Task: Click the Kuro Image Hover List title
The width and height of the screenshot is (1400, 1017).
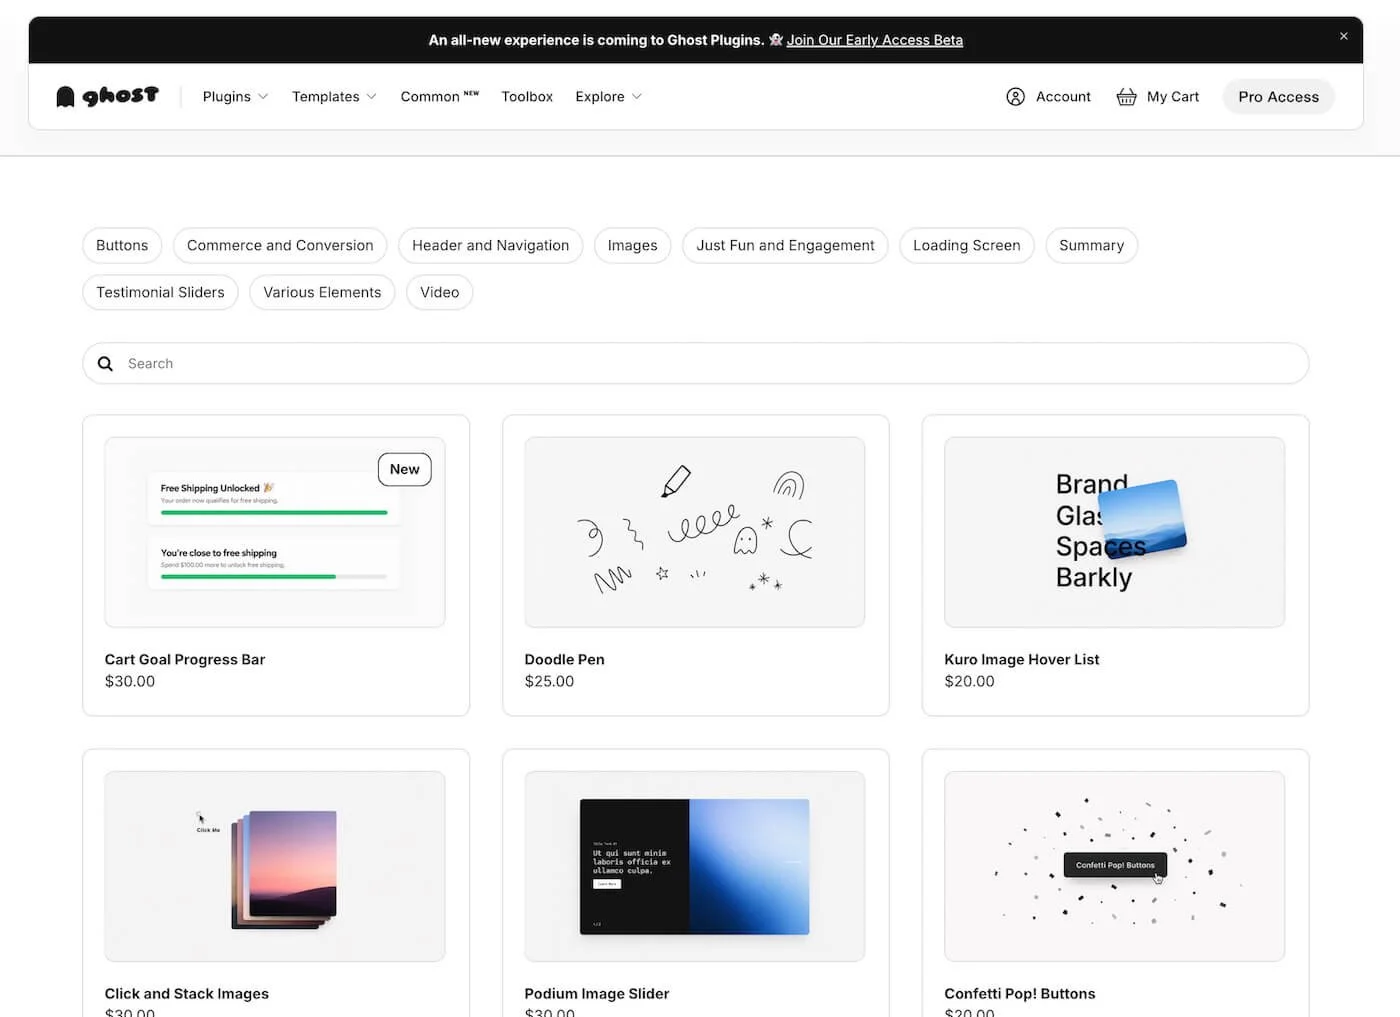Action: pyautogui.click(x=1021, y=659)
